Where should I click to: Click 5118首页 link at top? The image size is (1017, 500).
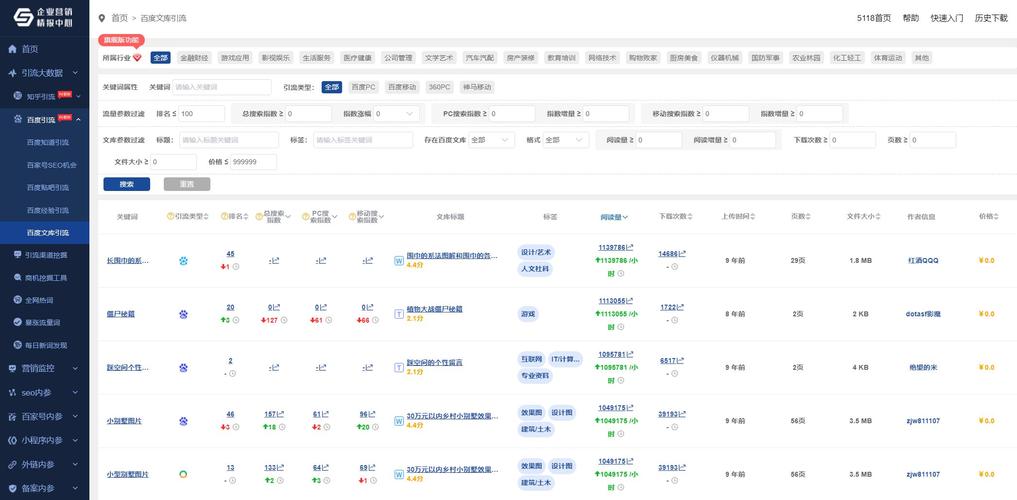[874, 18]
